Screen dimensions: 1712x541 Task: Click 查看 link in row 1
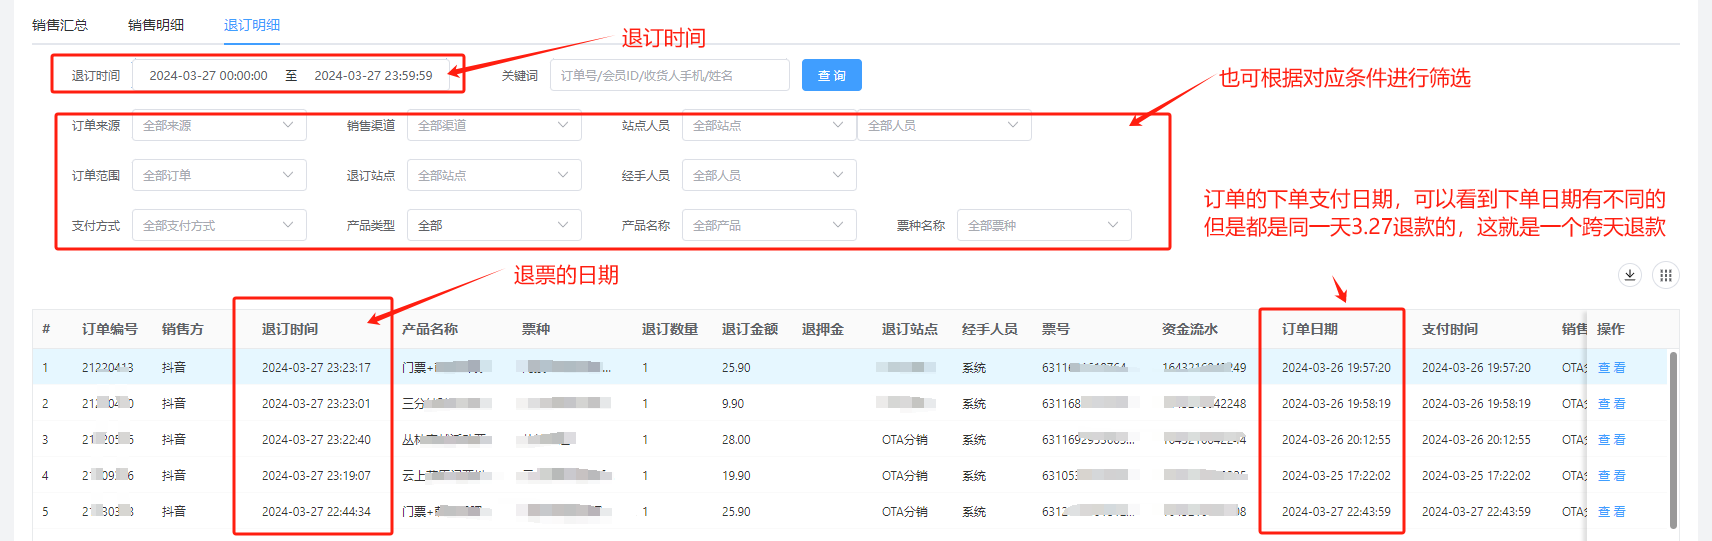tap(1611, 368)
